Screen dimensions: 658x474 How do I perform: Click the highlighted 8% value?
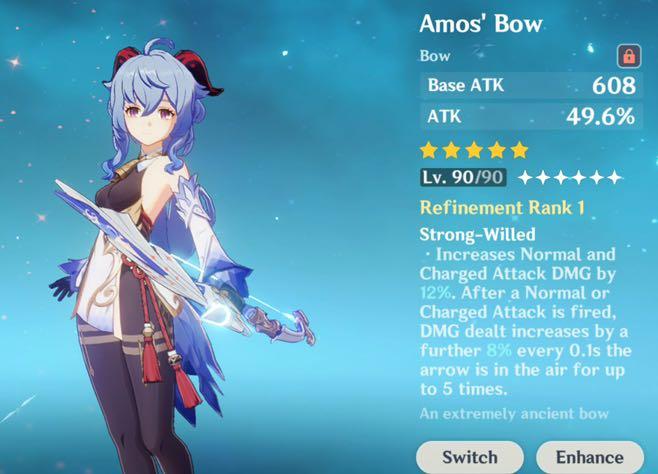[x=499, y=350]
